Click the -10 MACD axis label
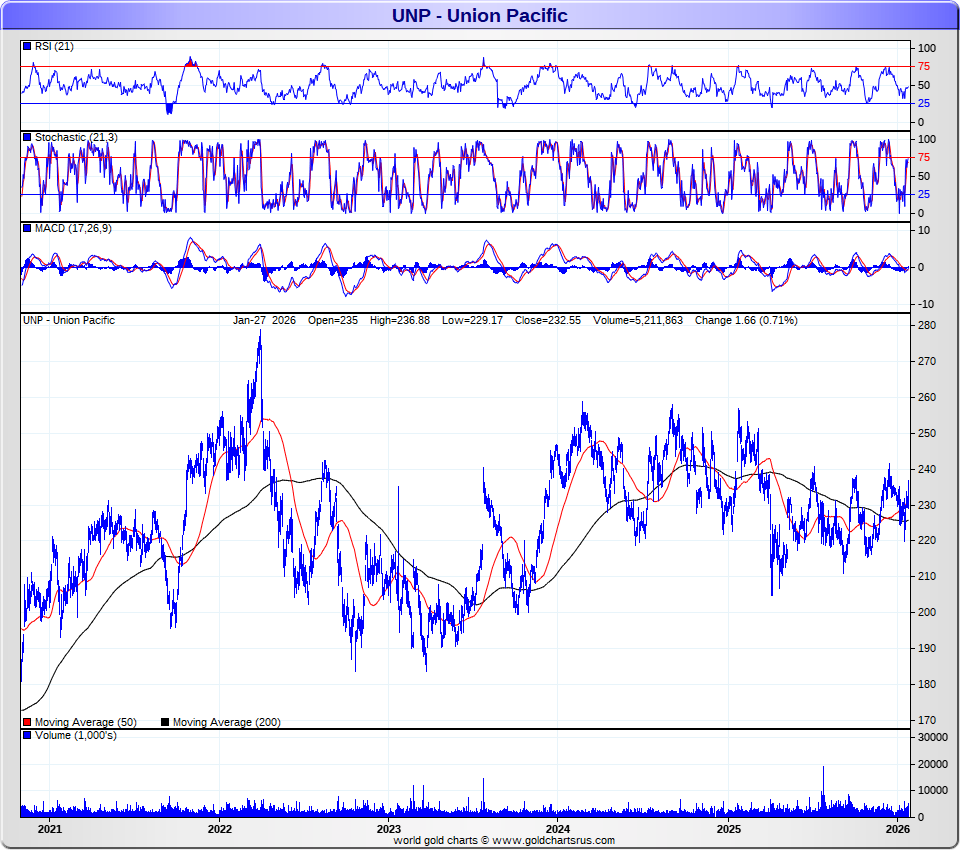The height and width of the screenshot is (850, 960). 926,304
